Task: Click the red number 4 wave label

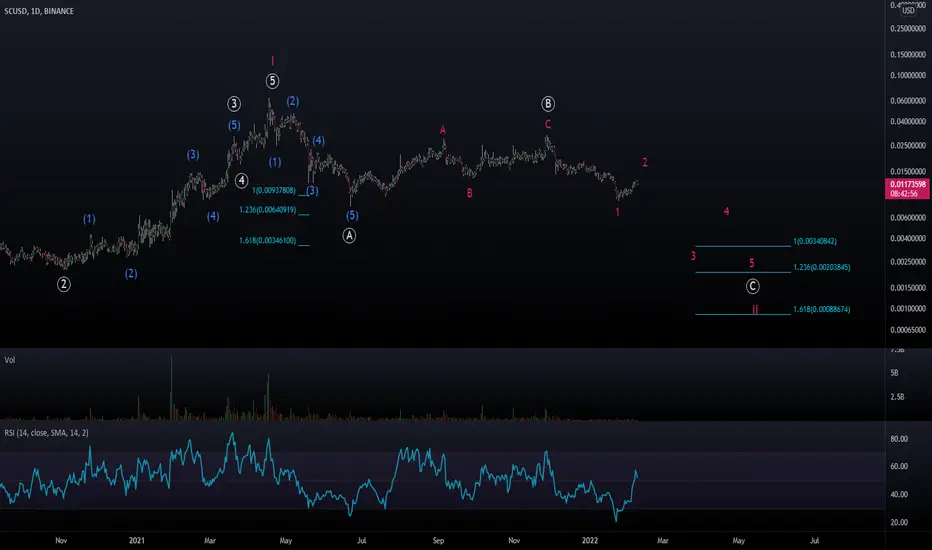Action: coord(726,211)
